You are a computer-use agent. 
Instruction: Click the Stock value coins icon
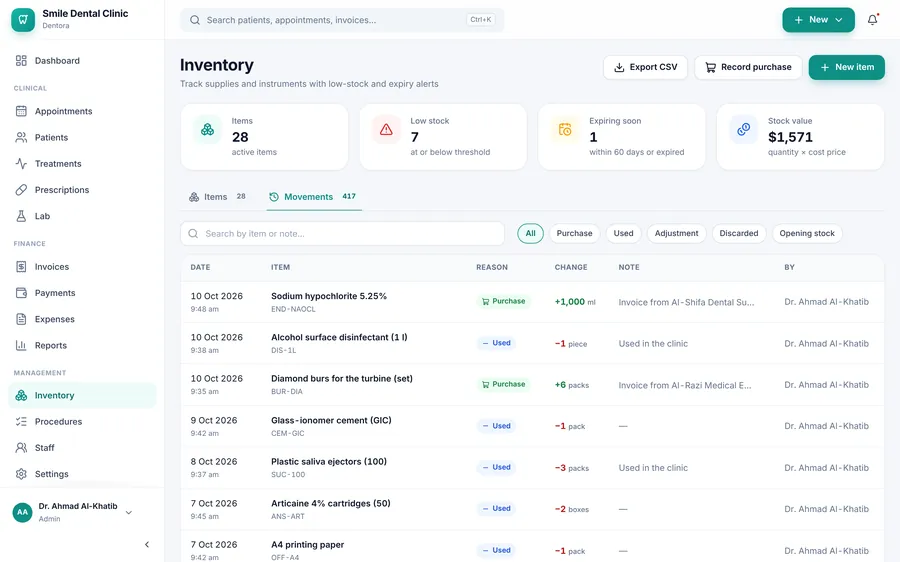pos(744,129)
